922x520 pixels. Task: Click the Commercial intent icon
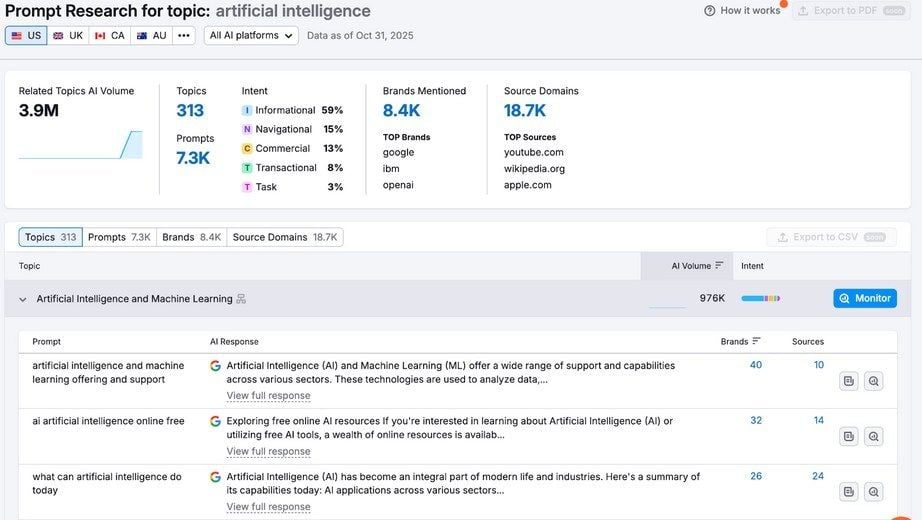coord(247,149)
